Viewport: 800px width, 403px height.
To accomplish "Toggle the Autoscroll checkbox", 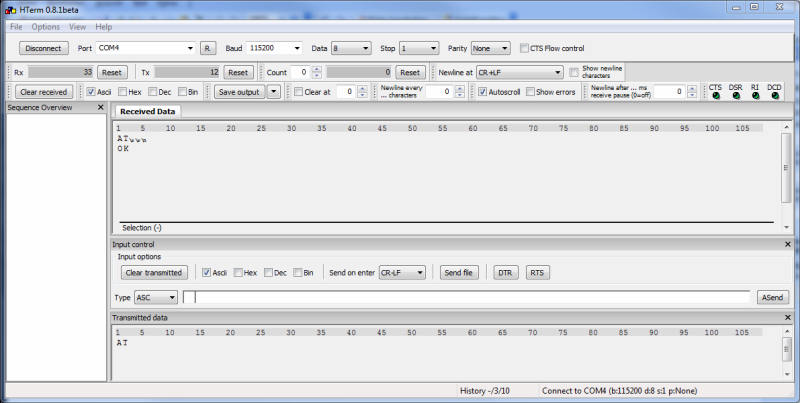I will (482, 92).
